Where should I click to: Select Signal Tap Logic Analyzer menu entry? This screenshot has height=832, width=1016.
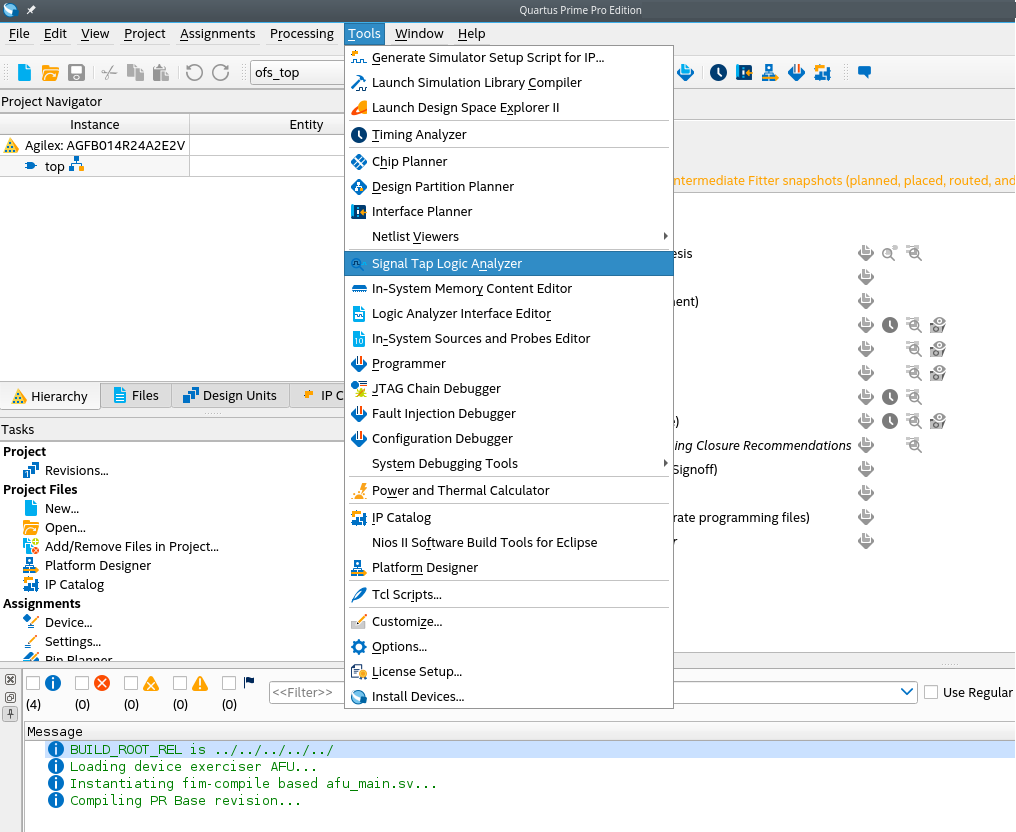click(x=446, y=263)
